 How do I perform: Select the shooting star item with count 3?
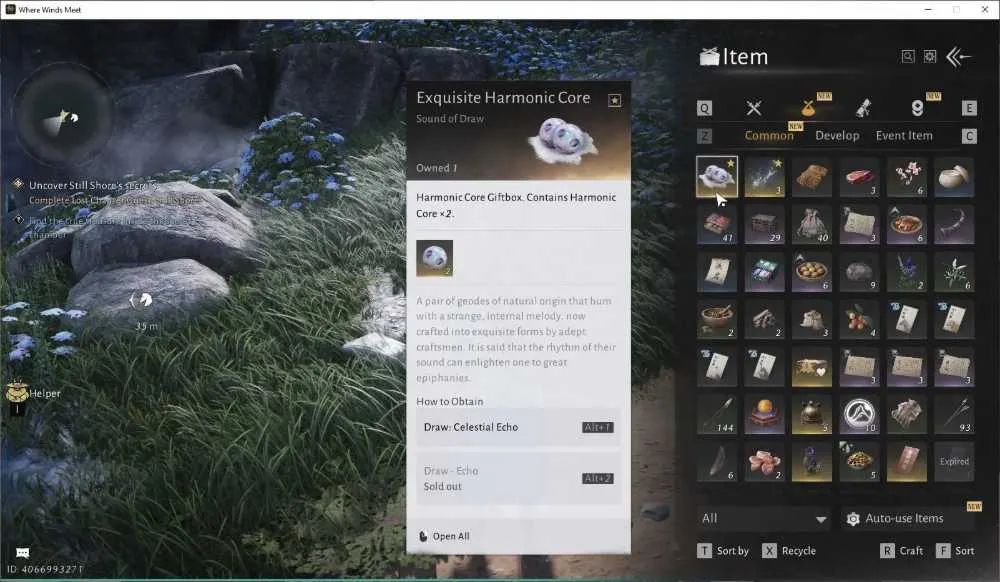(x=764, y=177)
